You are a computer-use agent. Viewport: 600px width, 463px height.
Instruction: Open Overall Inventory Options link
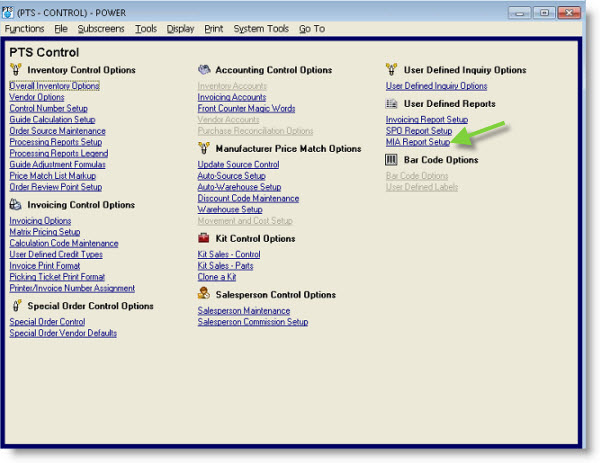54,86
